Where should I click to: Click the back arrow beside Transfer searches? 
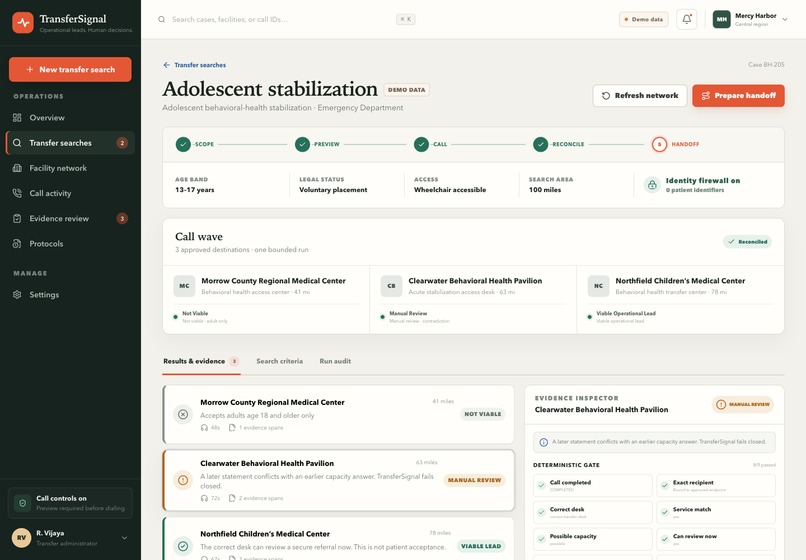pyautogui.click(x=167, y=65)
